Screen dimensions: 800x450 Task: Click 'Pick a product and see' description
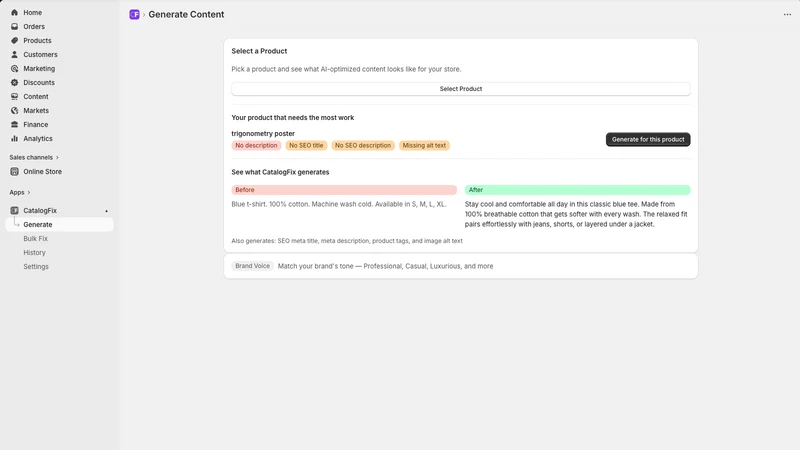(346, 69)
